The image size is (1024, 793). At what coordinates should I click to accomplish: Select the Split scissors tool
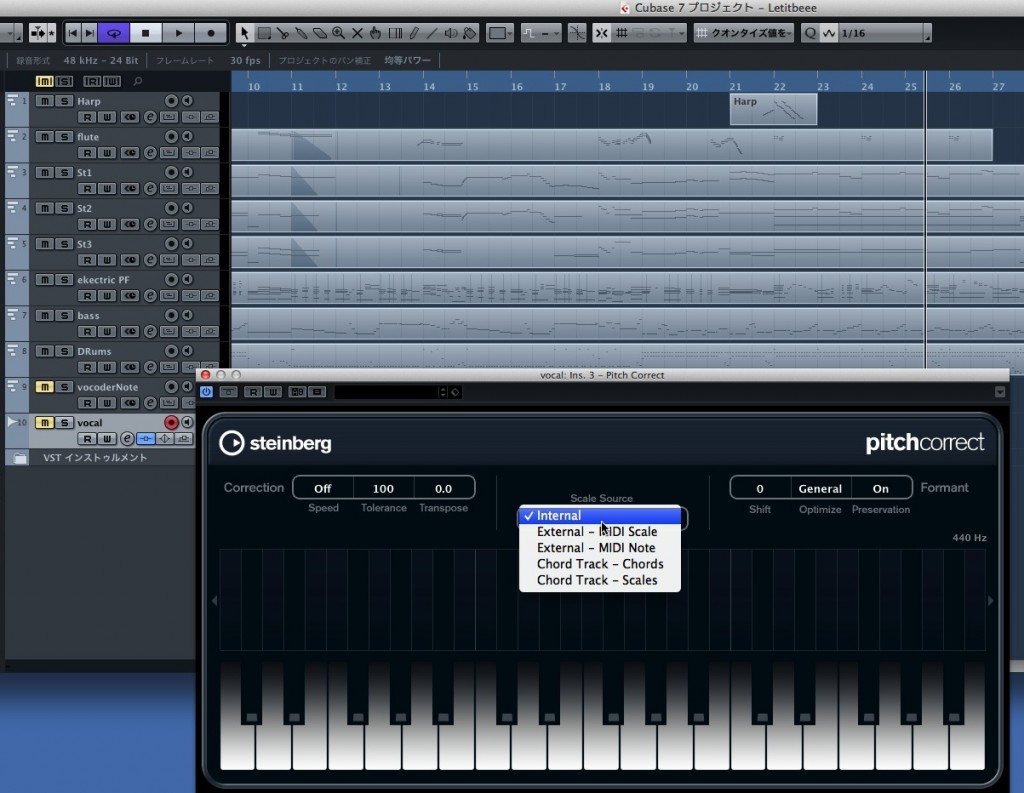point(282,33)
